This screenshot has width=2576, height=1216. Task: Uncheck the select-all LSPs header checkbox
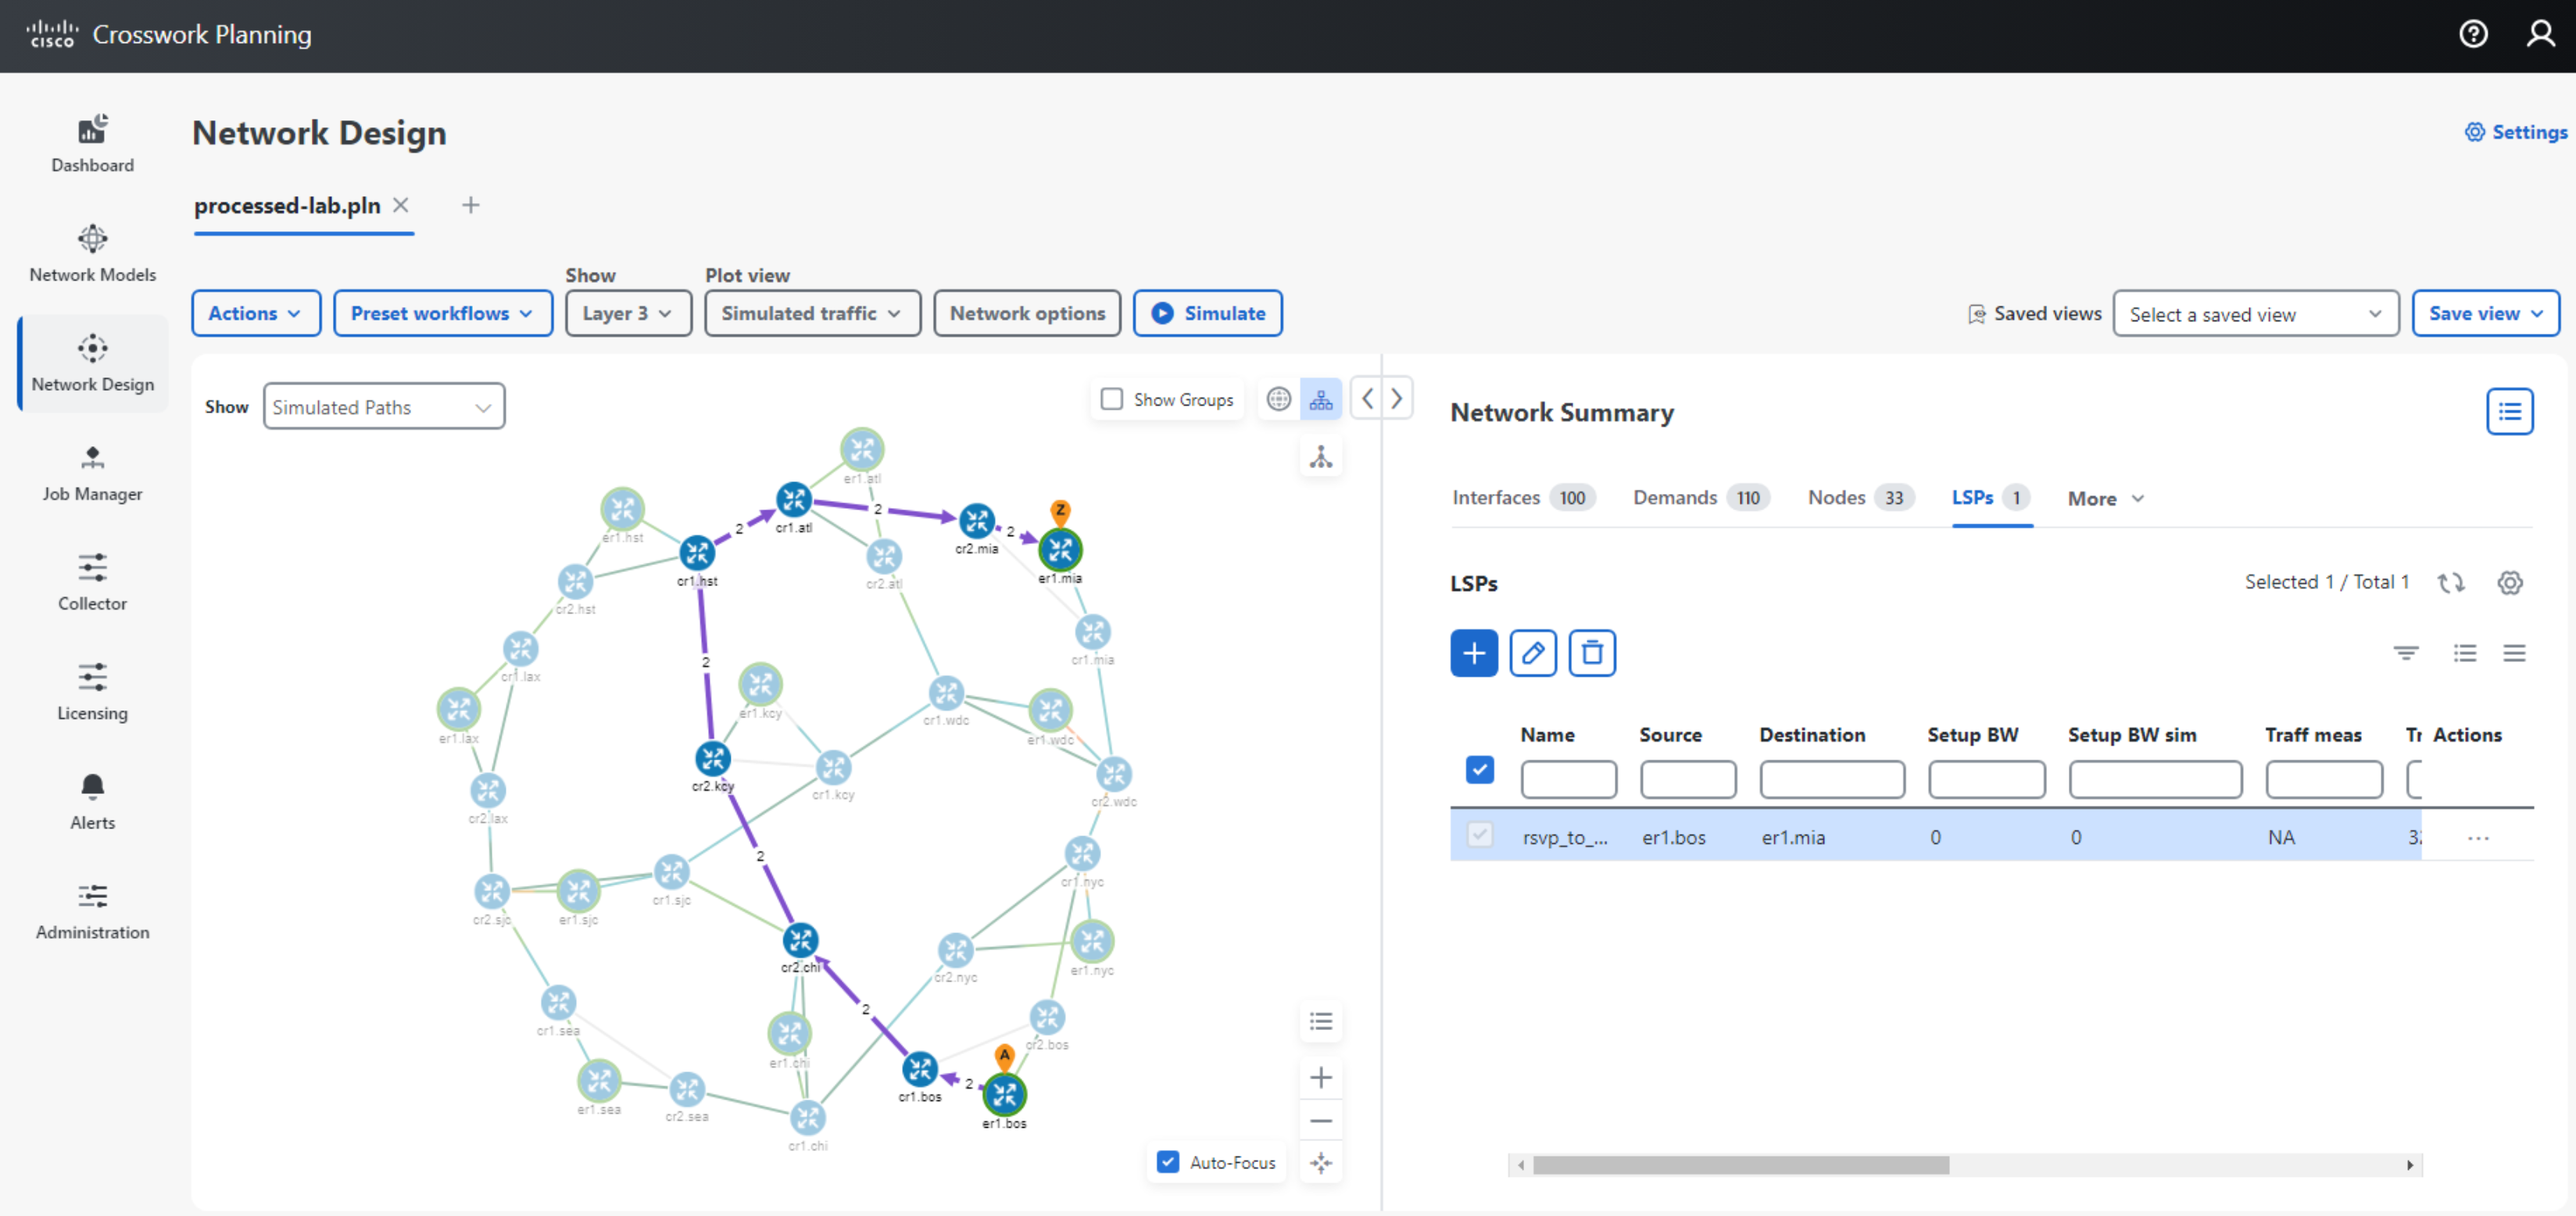[x=1479, y=769]
